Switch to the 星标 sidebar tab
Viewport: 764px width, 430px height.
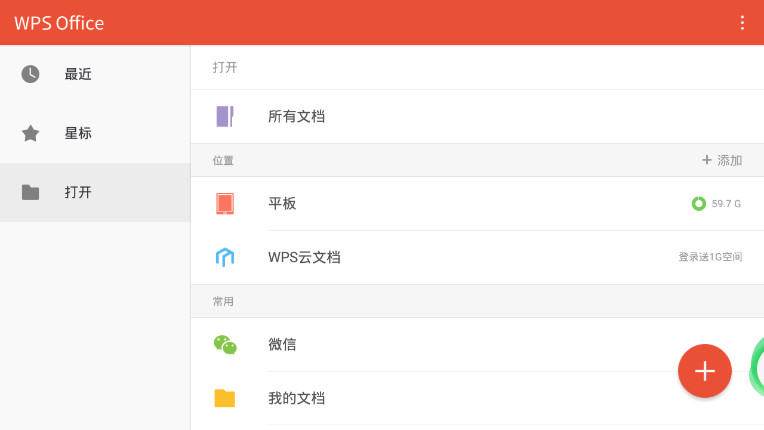(95, 133)
